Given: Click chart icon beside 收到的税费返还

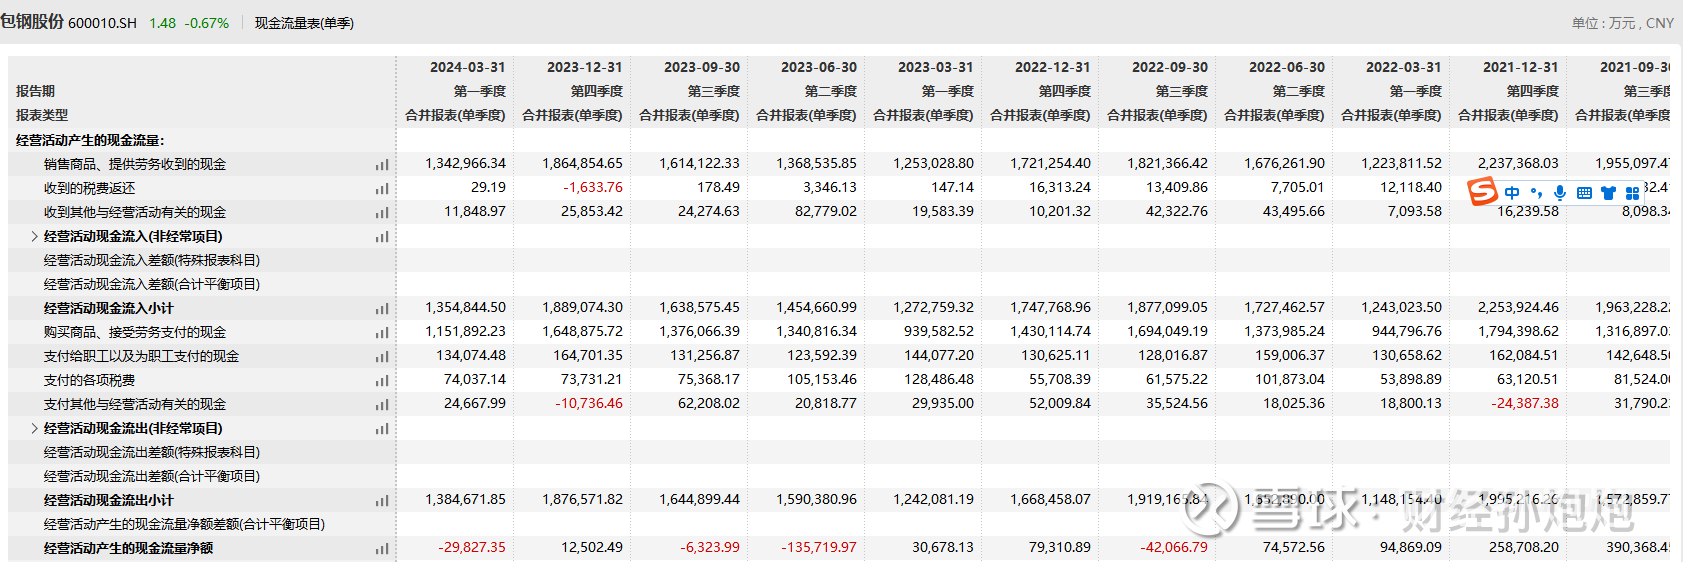Looking at the screenshot, I should [381, 189].
